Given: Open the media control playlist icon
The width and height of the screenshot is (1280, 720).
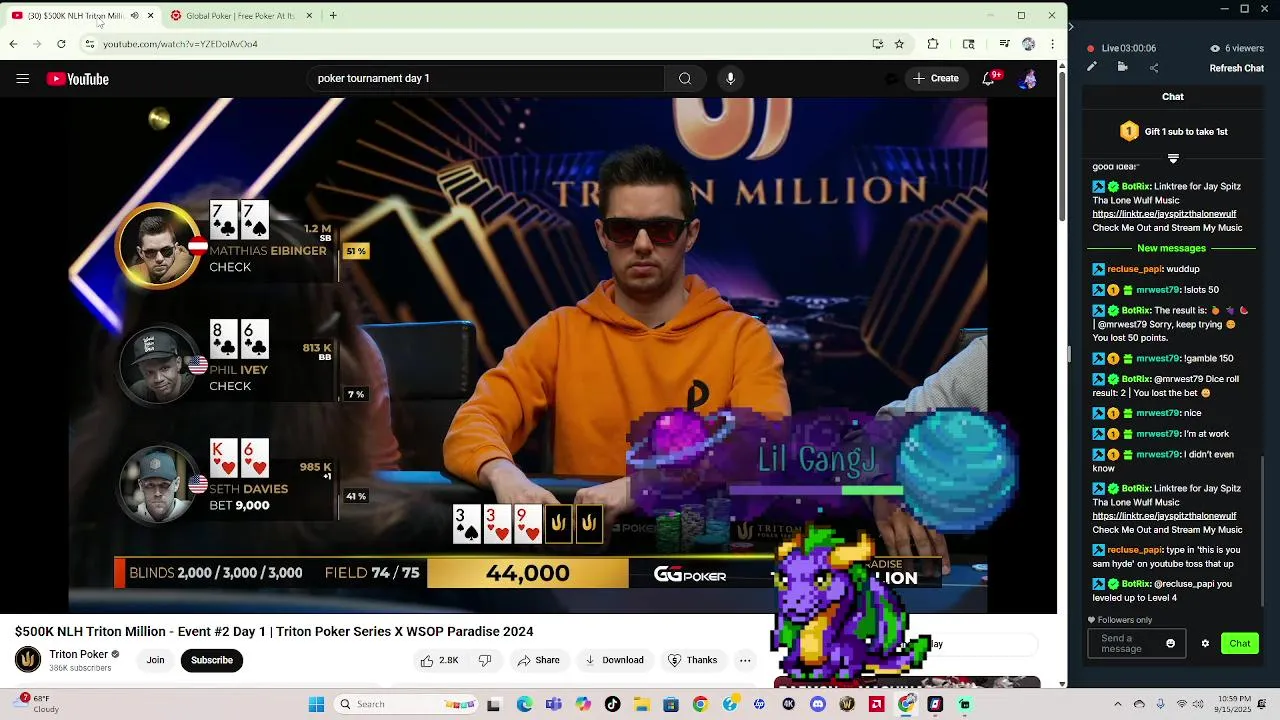Looking at the screenshot, I should pos(1004,44).
